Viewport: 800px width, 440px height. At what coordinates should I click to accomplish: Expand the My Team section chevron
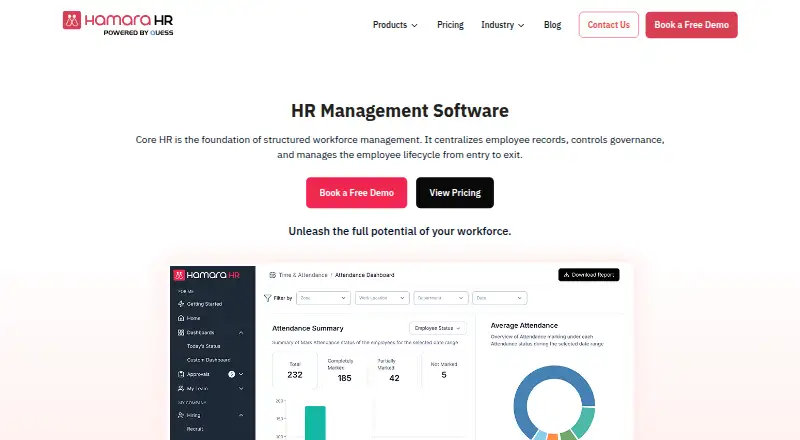pos(241,388)
